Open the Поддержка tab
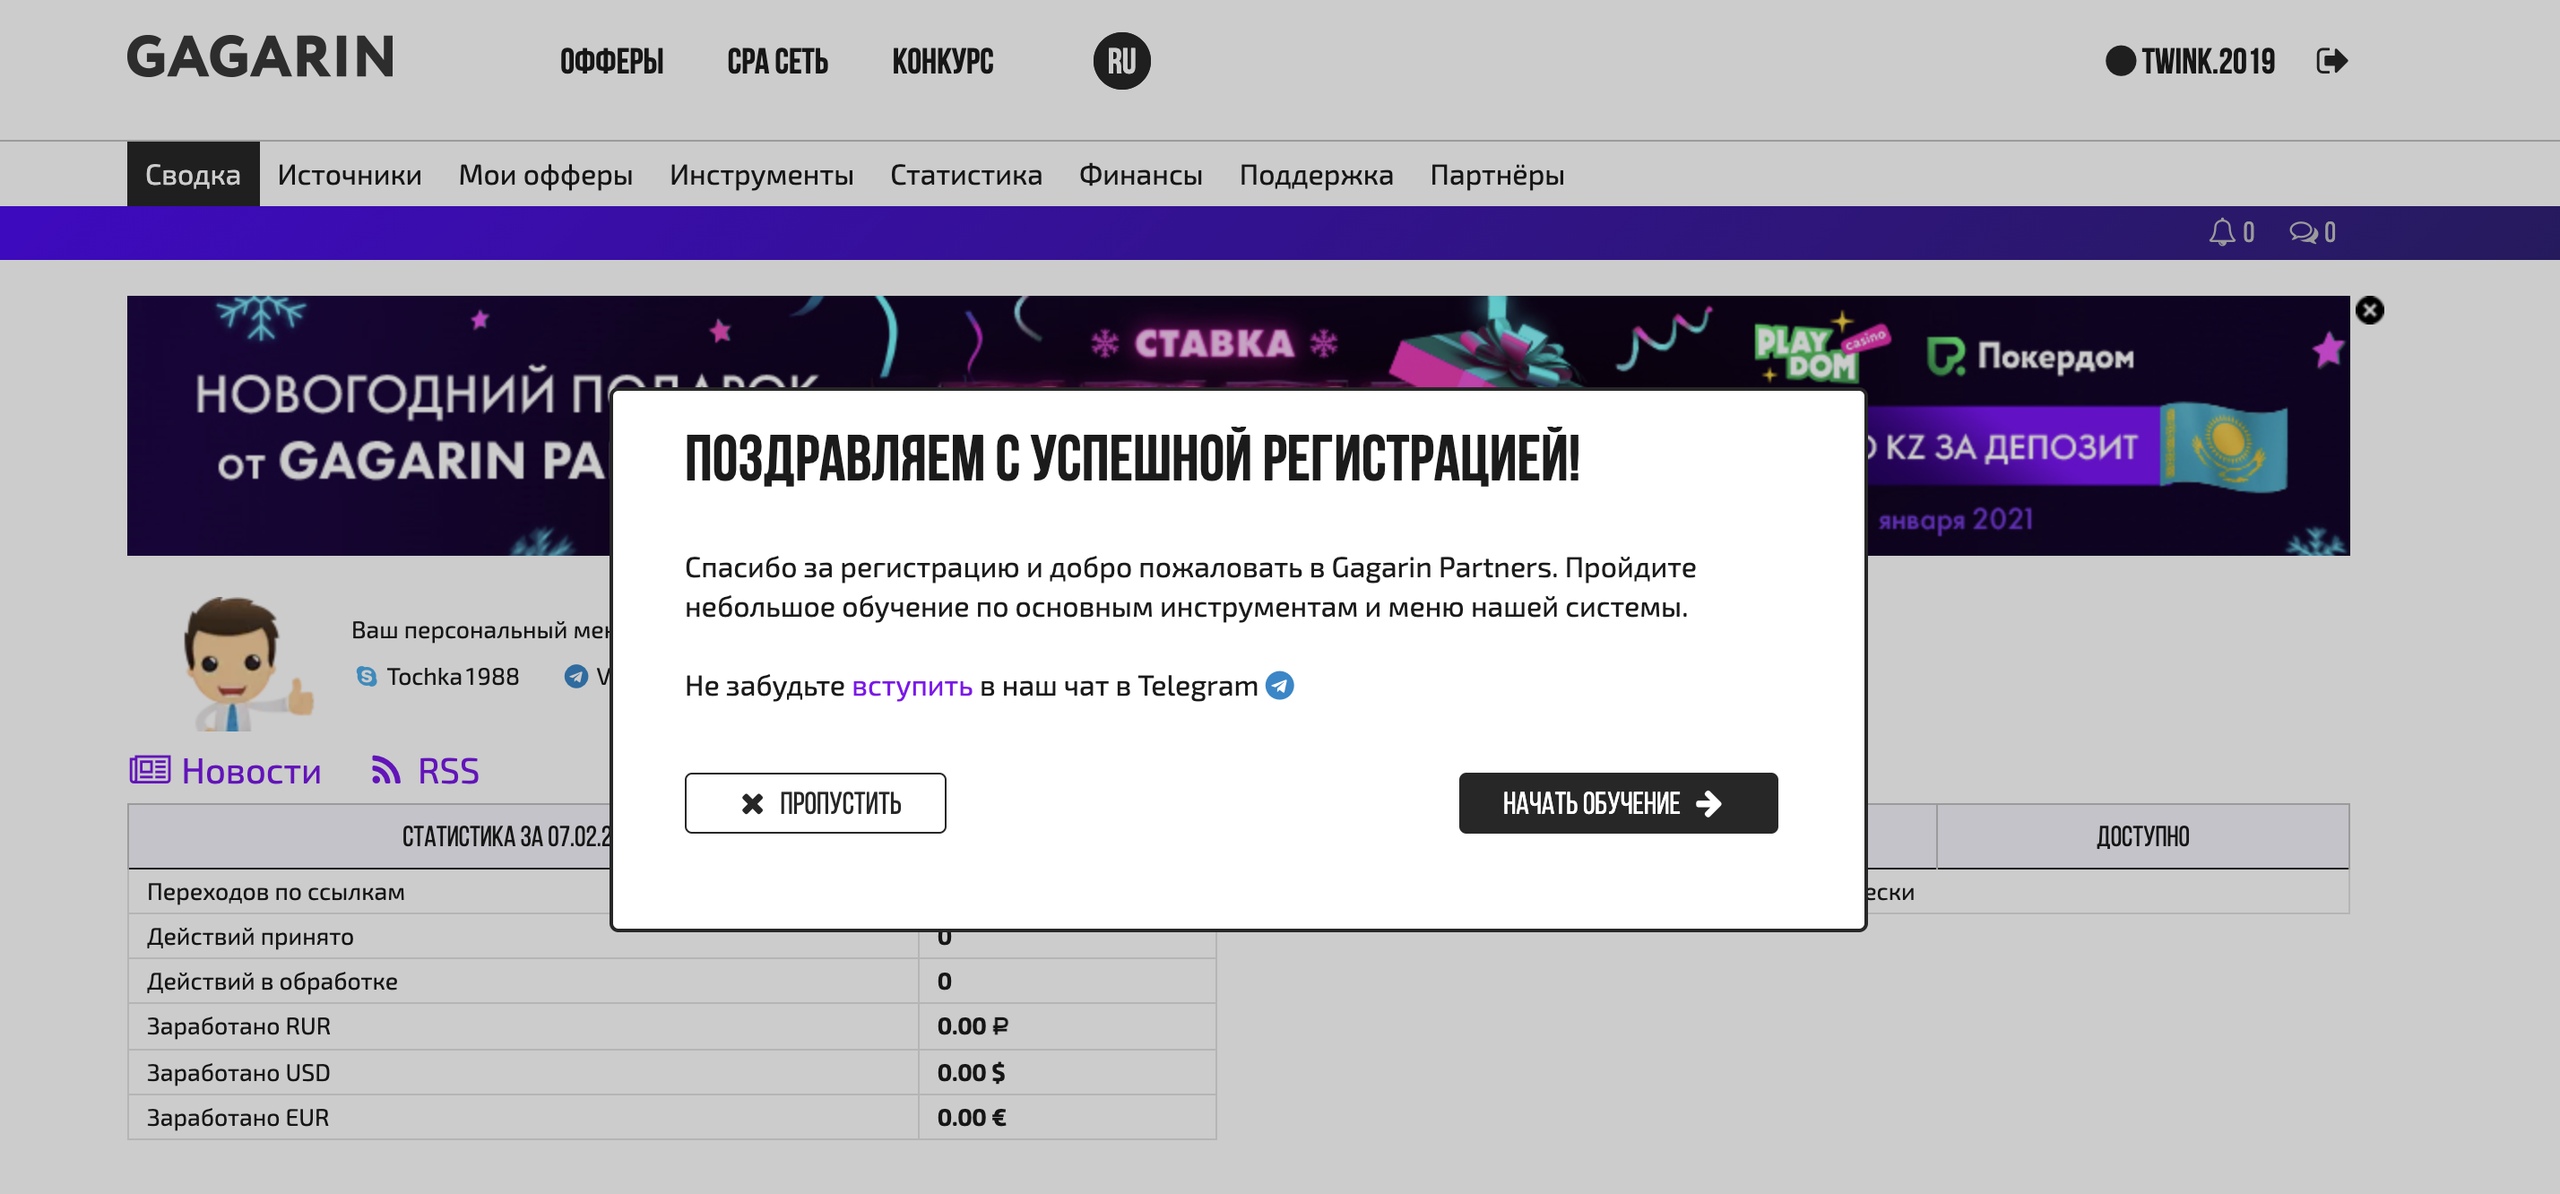The height and width of the screenshot is (1194, 2560). pyautogui.click(x=1316, y=175)
